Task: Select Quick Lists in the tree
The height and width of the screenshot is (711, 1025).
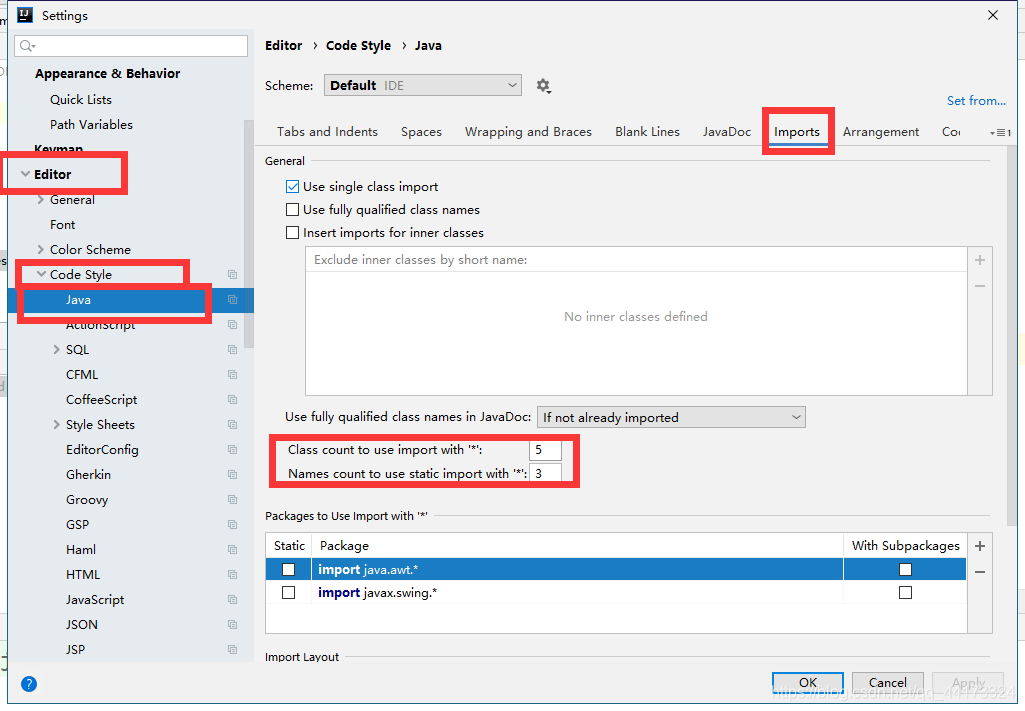Action: pyautogui.click(x=81, y=100)
